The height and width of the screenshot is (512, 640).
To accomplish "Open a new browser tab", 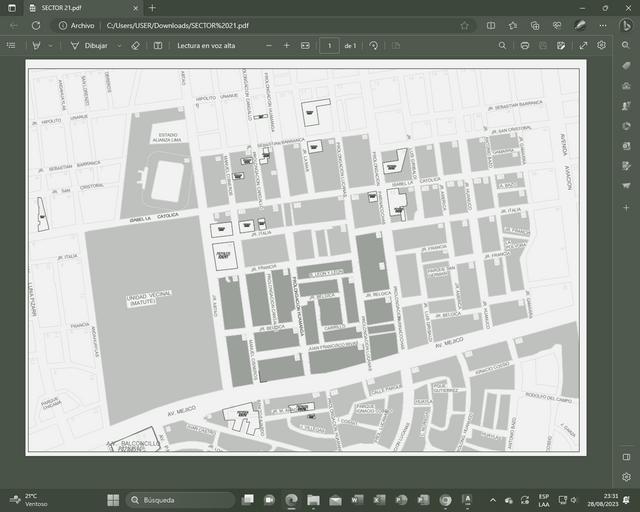I will pos(152,8).
